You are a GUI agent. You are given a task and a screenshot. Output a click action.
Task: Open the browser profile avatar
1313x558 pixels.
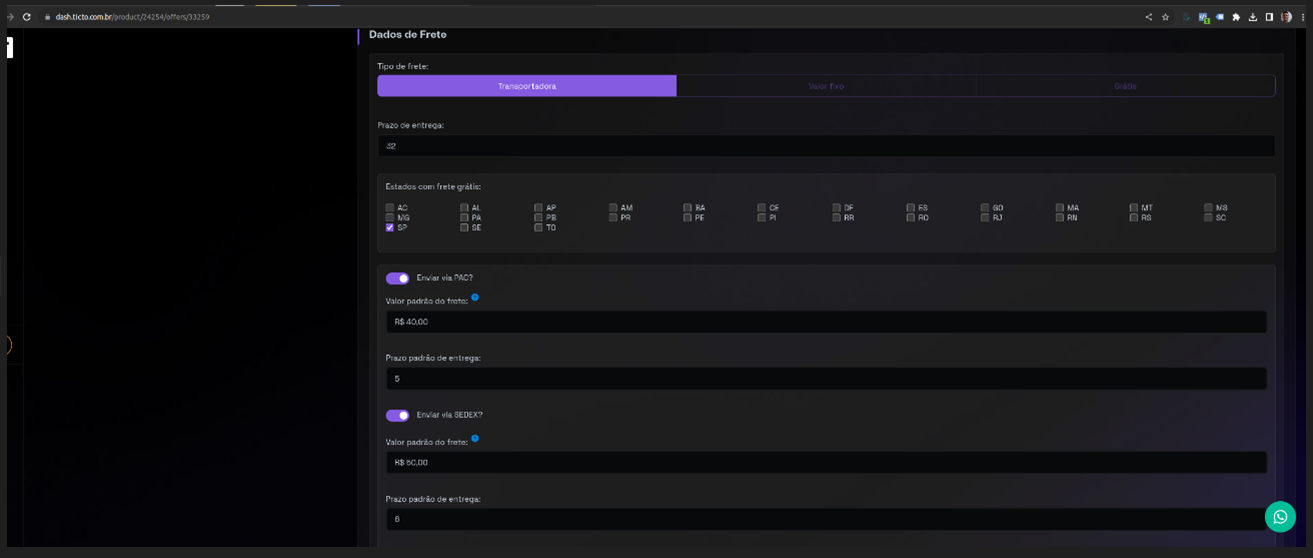[1286, 17]
